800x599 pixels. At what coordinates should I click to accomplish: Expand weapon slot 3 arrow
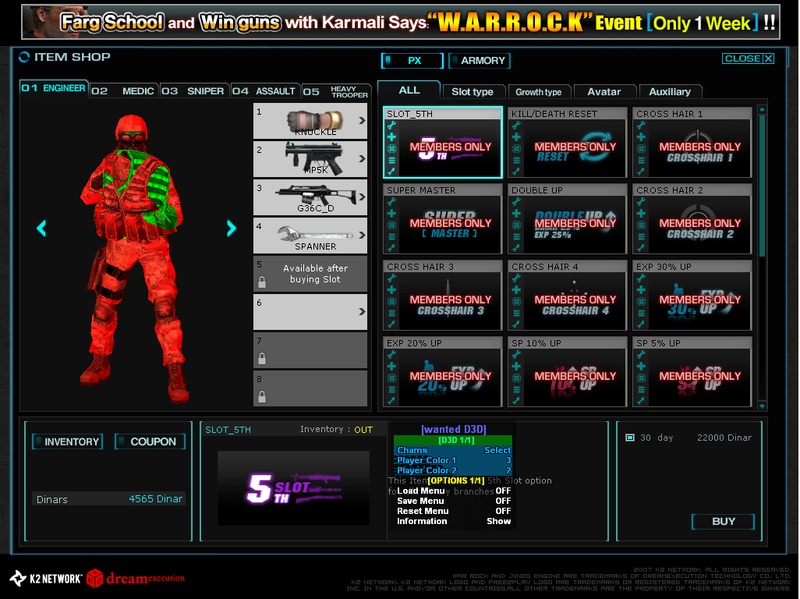[x=362, y=197]
